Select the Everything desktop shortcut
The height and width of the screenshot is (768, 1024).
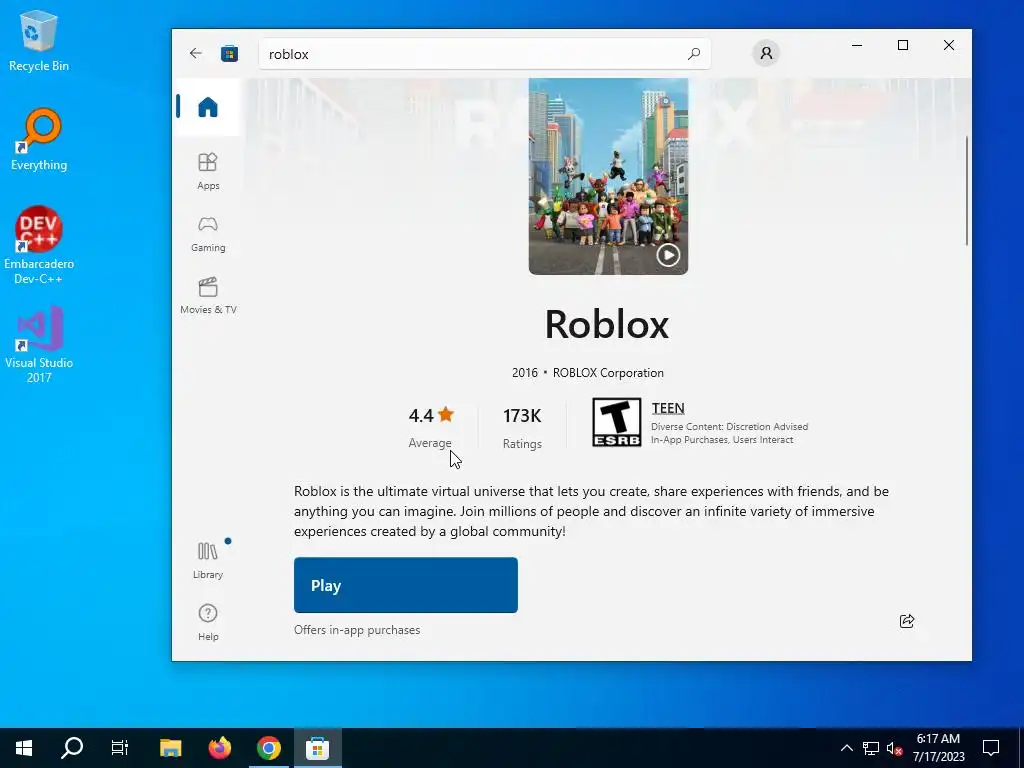[x=39, y=139]
